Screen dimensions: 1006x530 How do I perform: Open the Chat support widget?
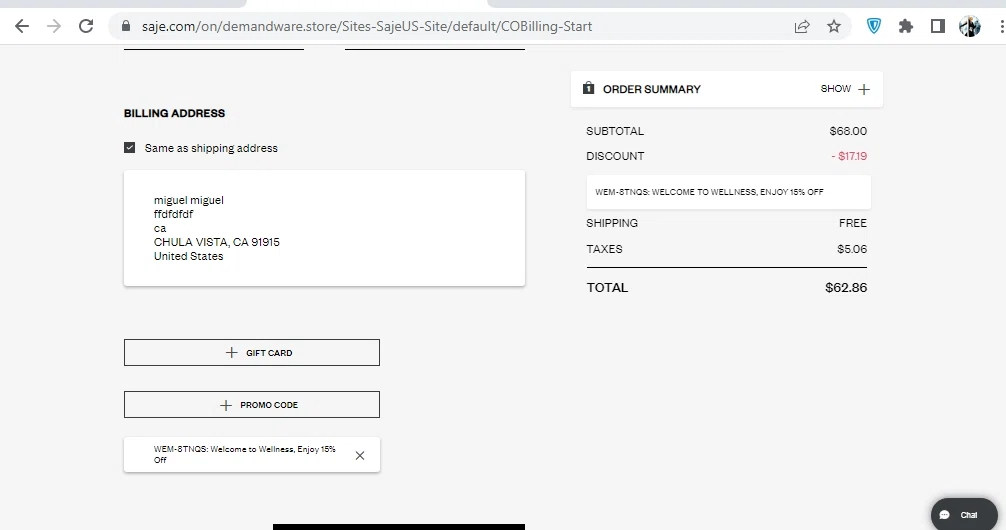pos(964,515)
